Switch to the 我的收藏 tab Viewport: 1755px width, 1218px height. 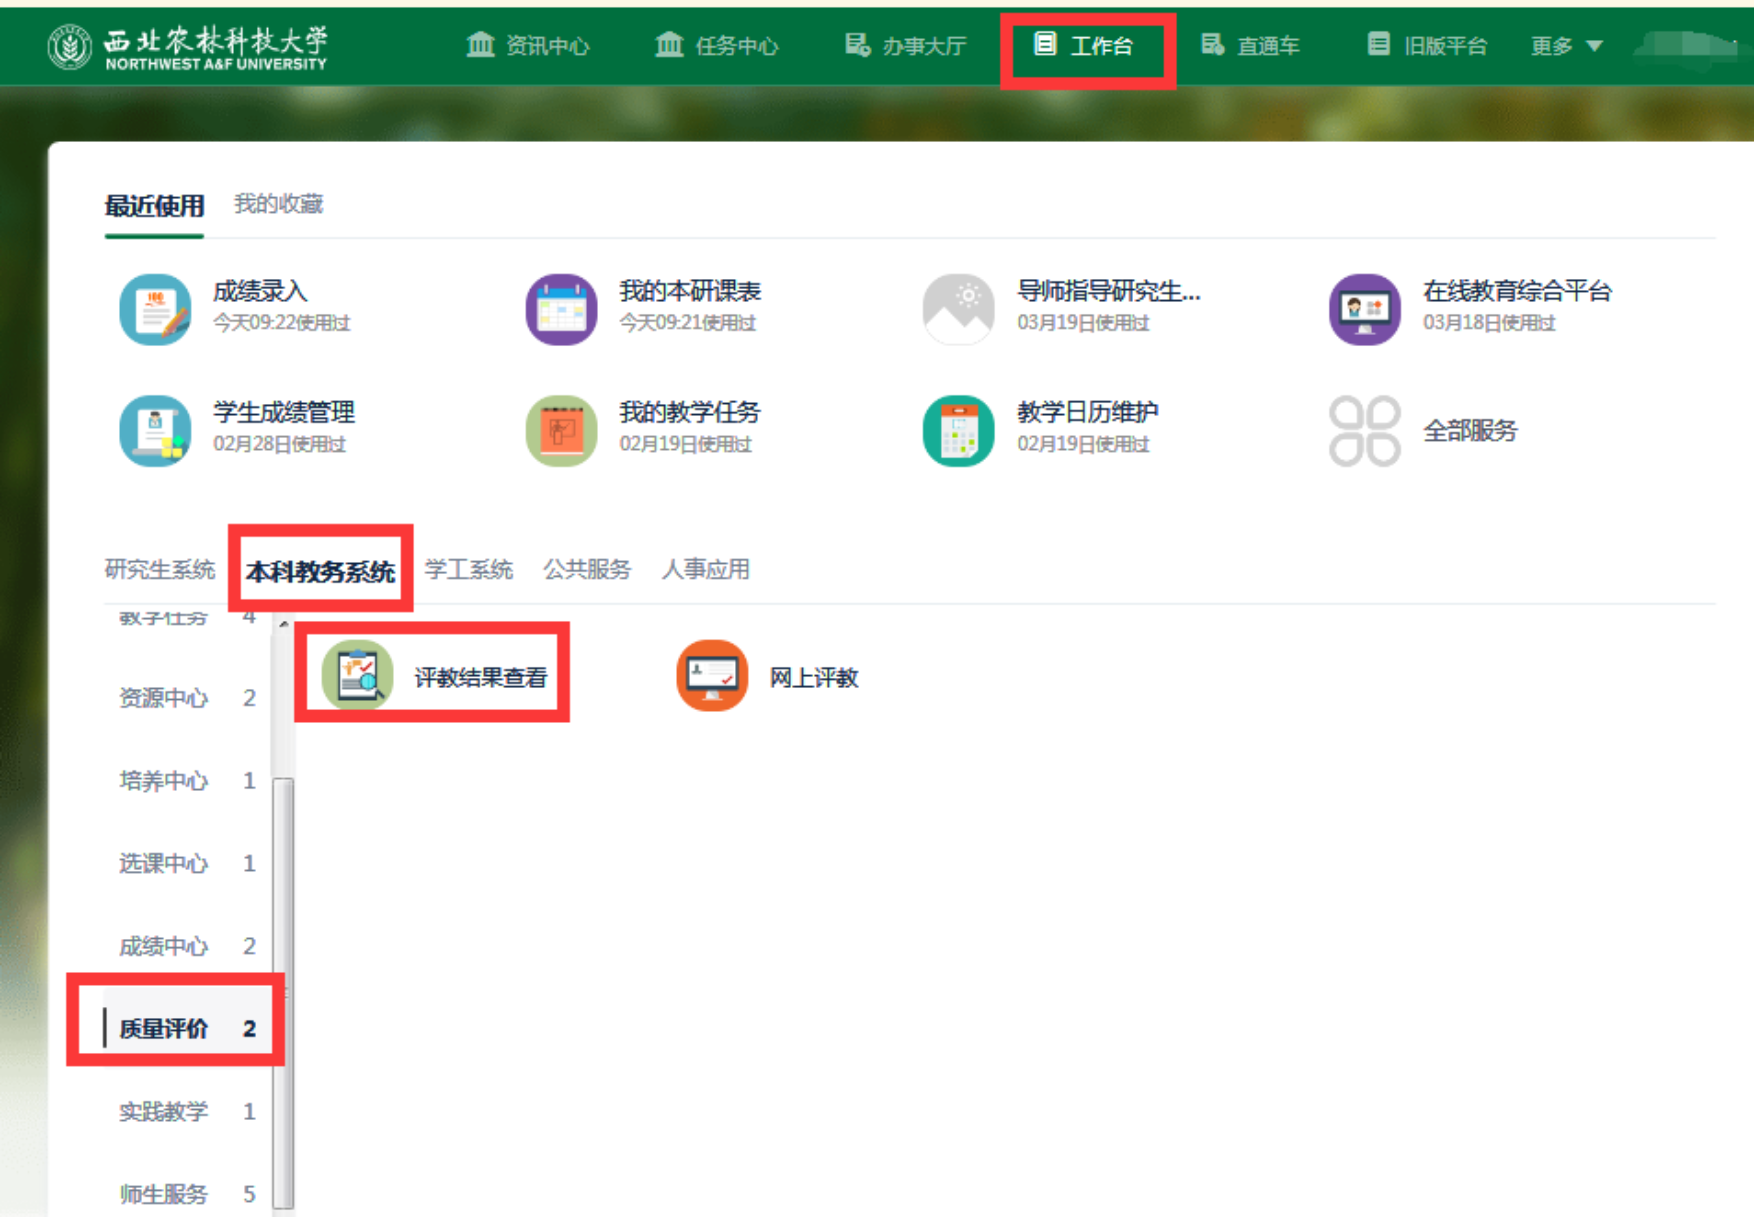278,204
